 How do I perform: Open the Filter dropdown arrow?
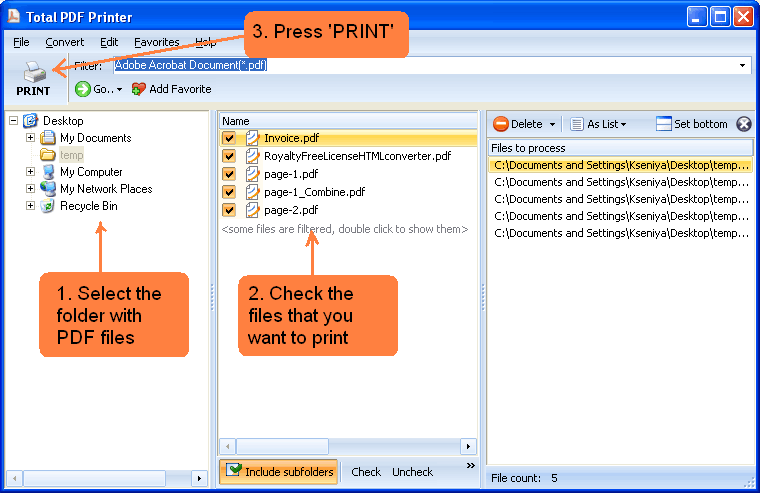click(742, 65)
